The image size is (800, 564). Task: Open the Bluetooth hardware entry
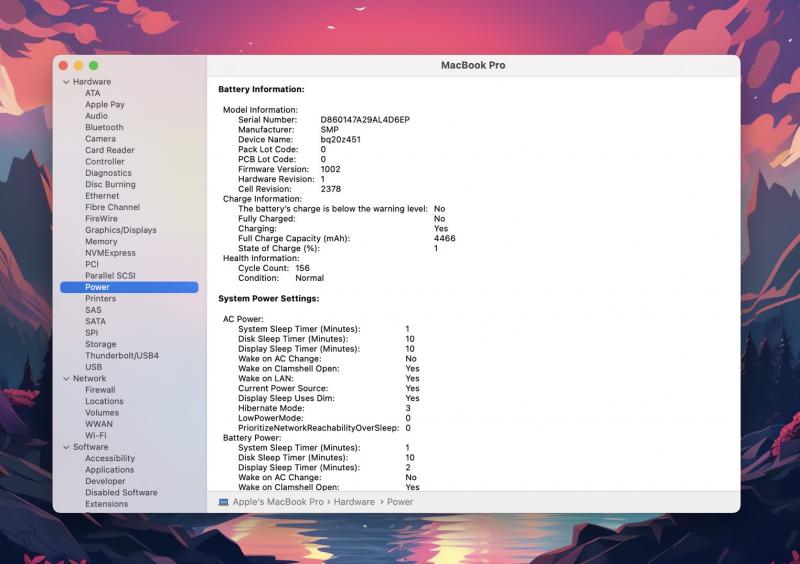pyautogui.click(x=104, y=127)
